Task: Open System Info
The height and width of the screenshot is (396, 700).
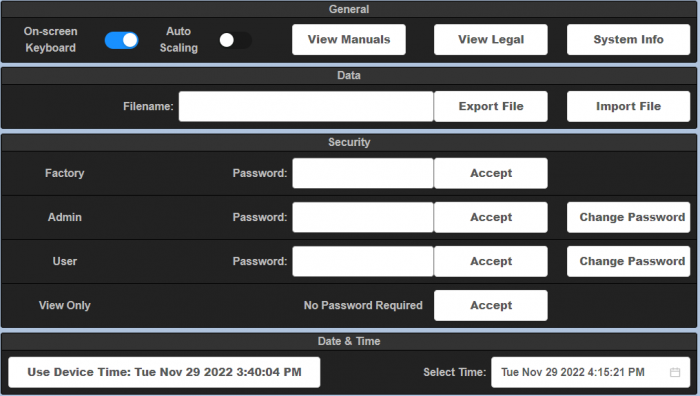Action: [x=628, y=40]
